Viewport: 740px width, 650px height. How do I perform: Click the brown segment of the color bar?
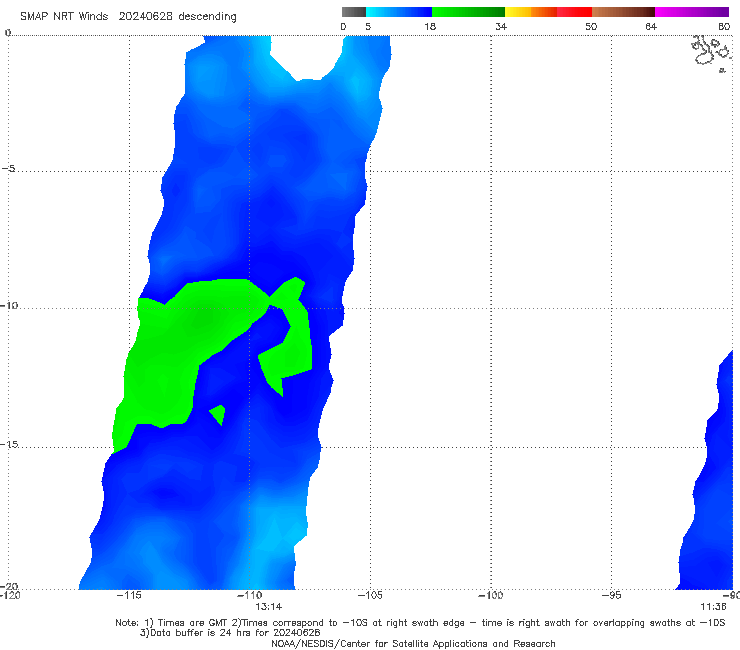coord(623,12)
